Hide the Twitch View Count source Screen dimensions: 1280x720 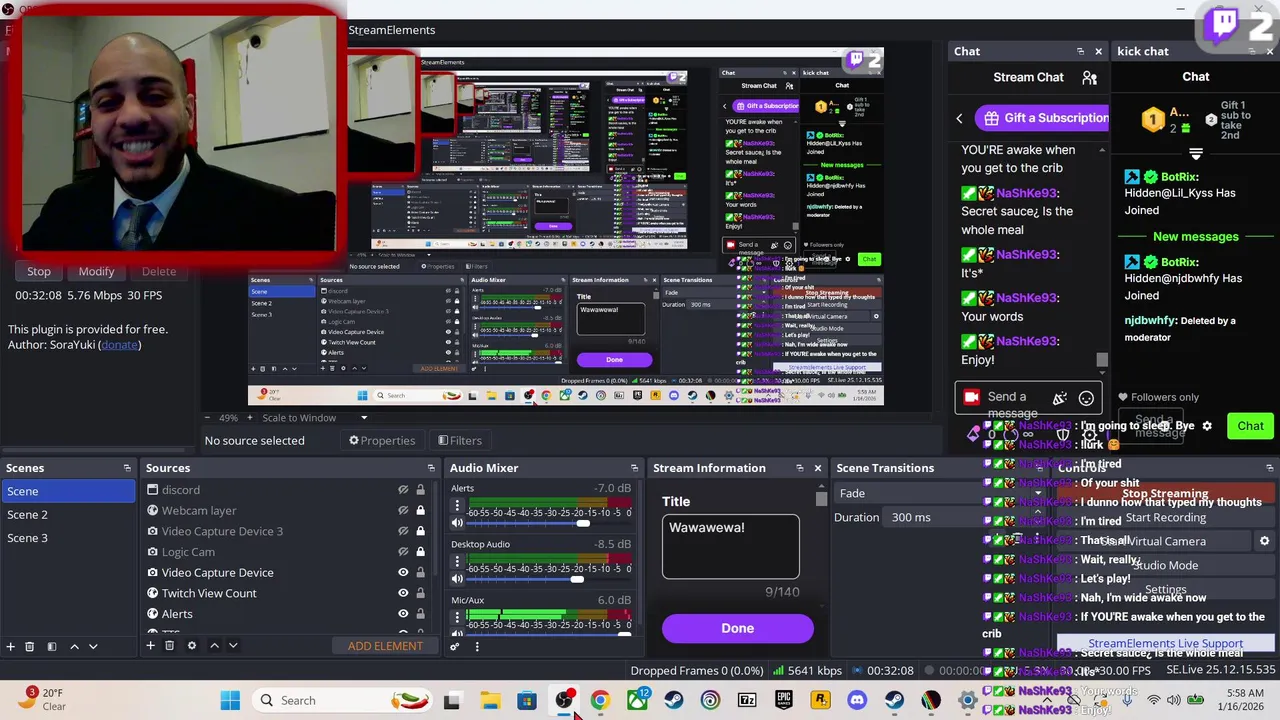403,593
